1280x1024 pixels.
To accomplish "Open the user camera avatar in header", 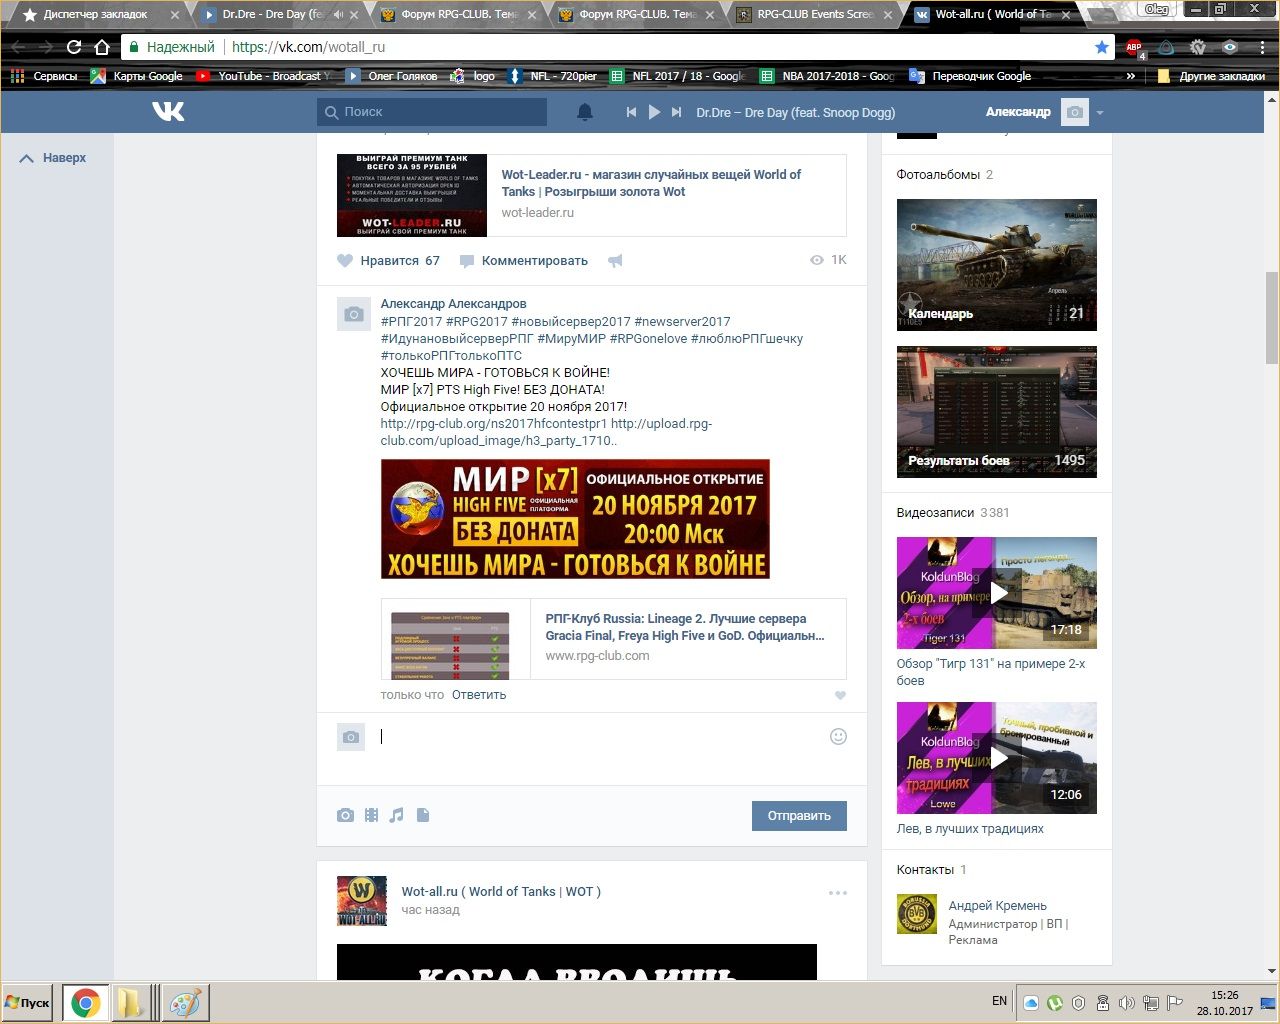I will click(1074, 112).
